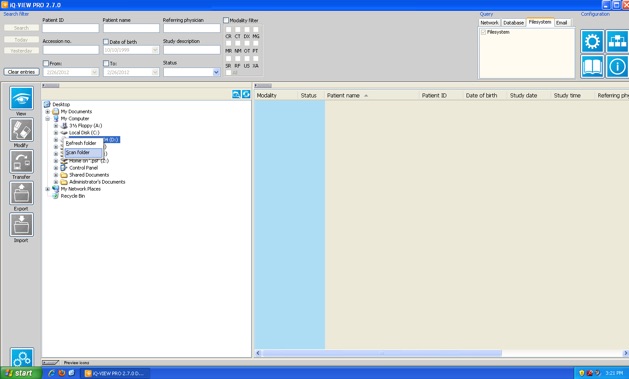Choose Refresh folder from the context menu
Image resolution: width=629 pixels, height=379 pixels.
pyautogui.click(x=83, y=143)
